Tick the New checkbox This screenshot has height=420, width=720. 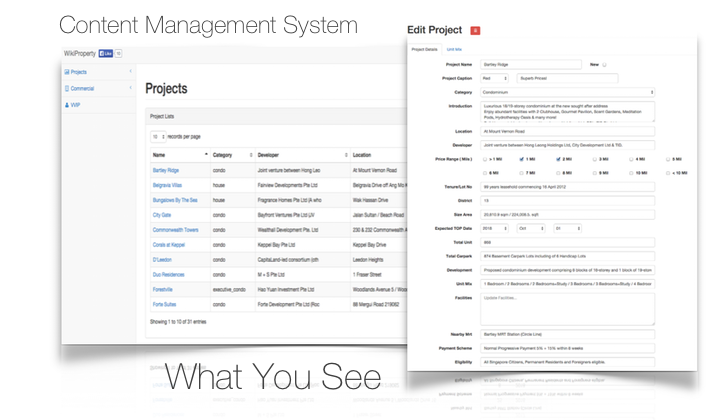(604, 65)
